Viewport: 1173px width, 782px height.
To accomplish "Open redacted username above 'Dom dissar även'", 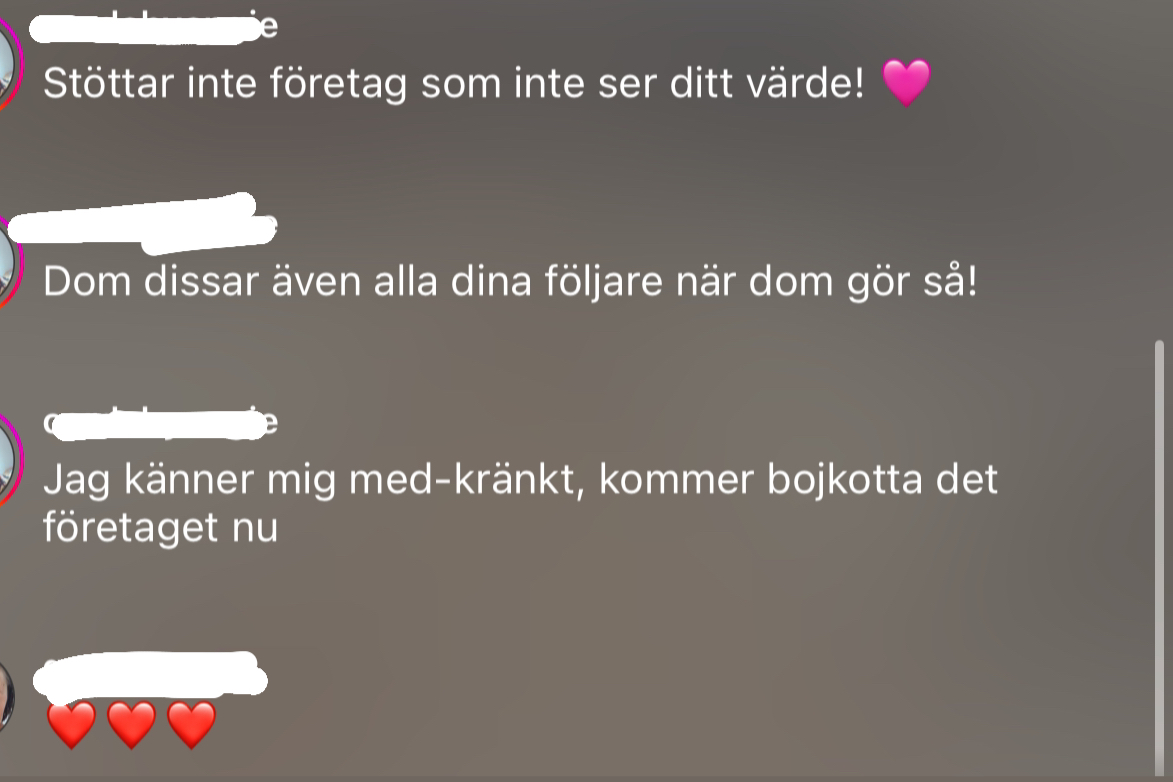I will click(142, 222).
